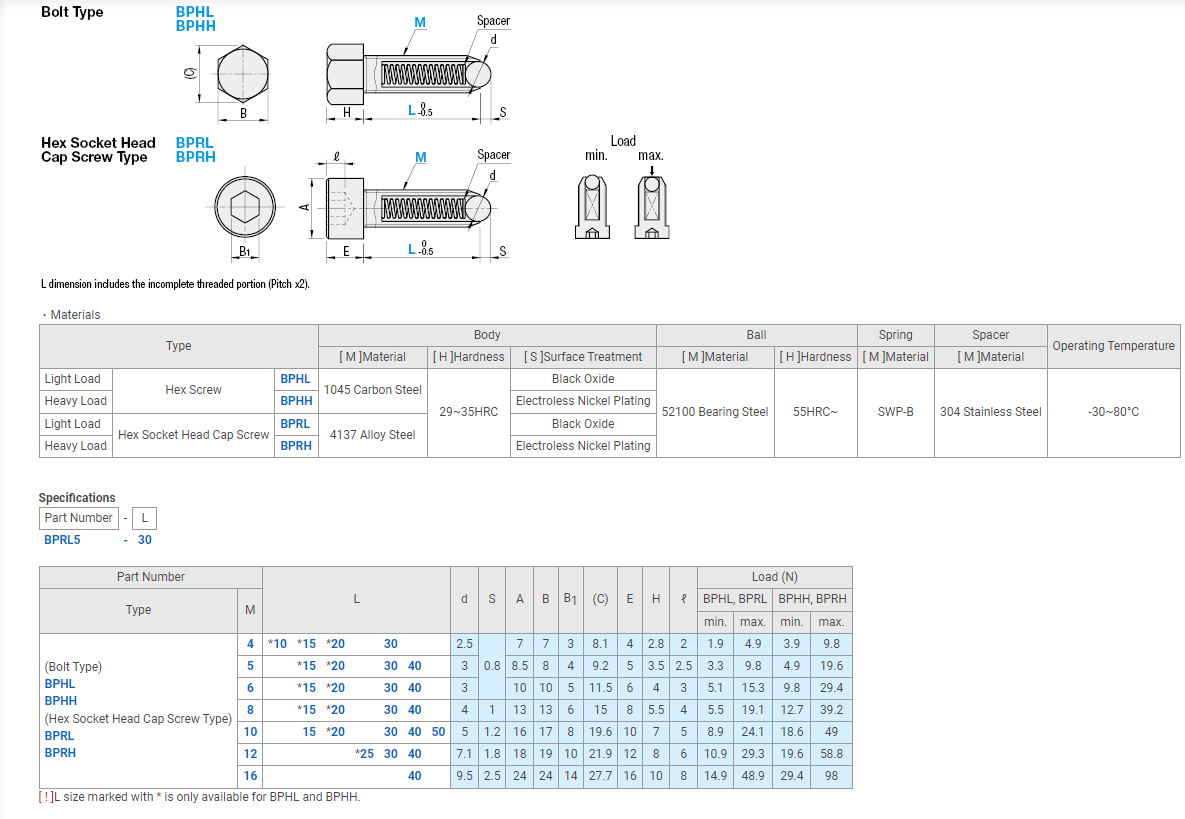Viewport: 1185px width, 819px height.
Task: Select the BPRH code beside Hex Socket Head heading
Action: 195,157
